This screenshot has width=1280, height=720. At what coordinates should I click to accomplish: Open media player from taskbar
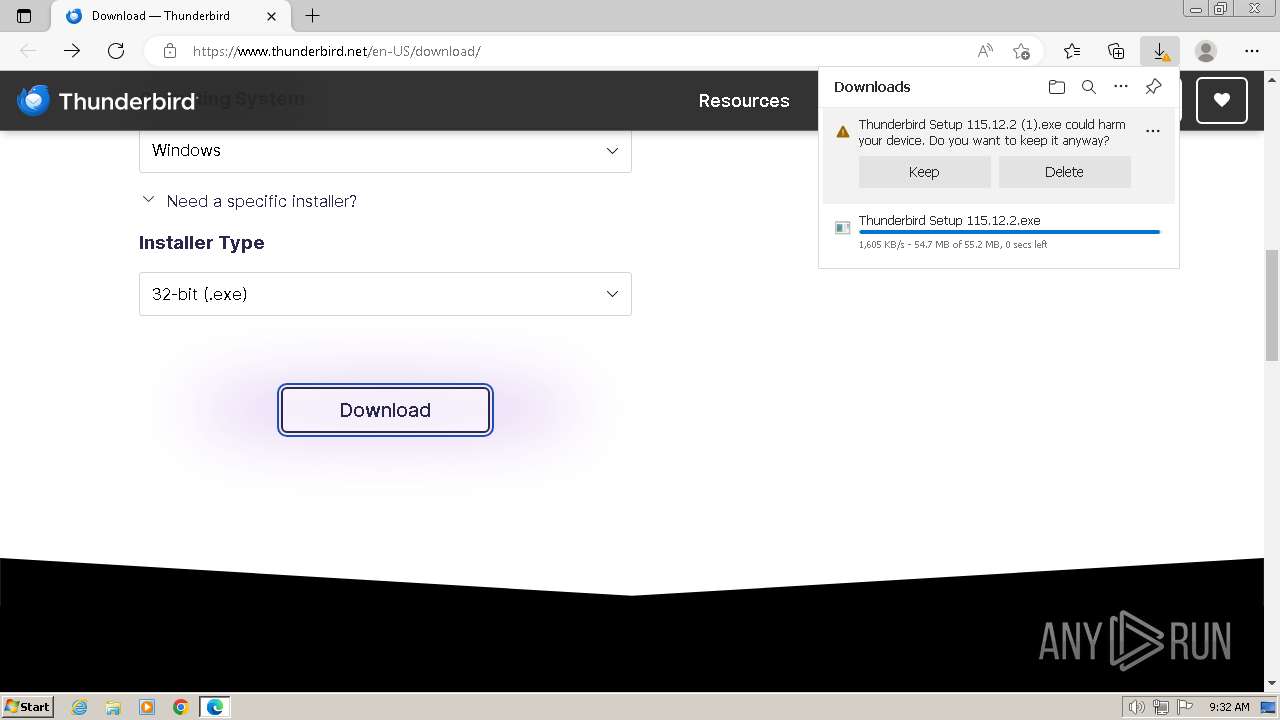[x=147, y=707]
